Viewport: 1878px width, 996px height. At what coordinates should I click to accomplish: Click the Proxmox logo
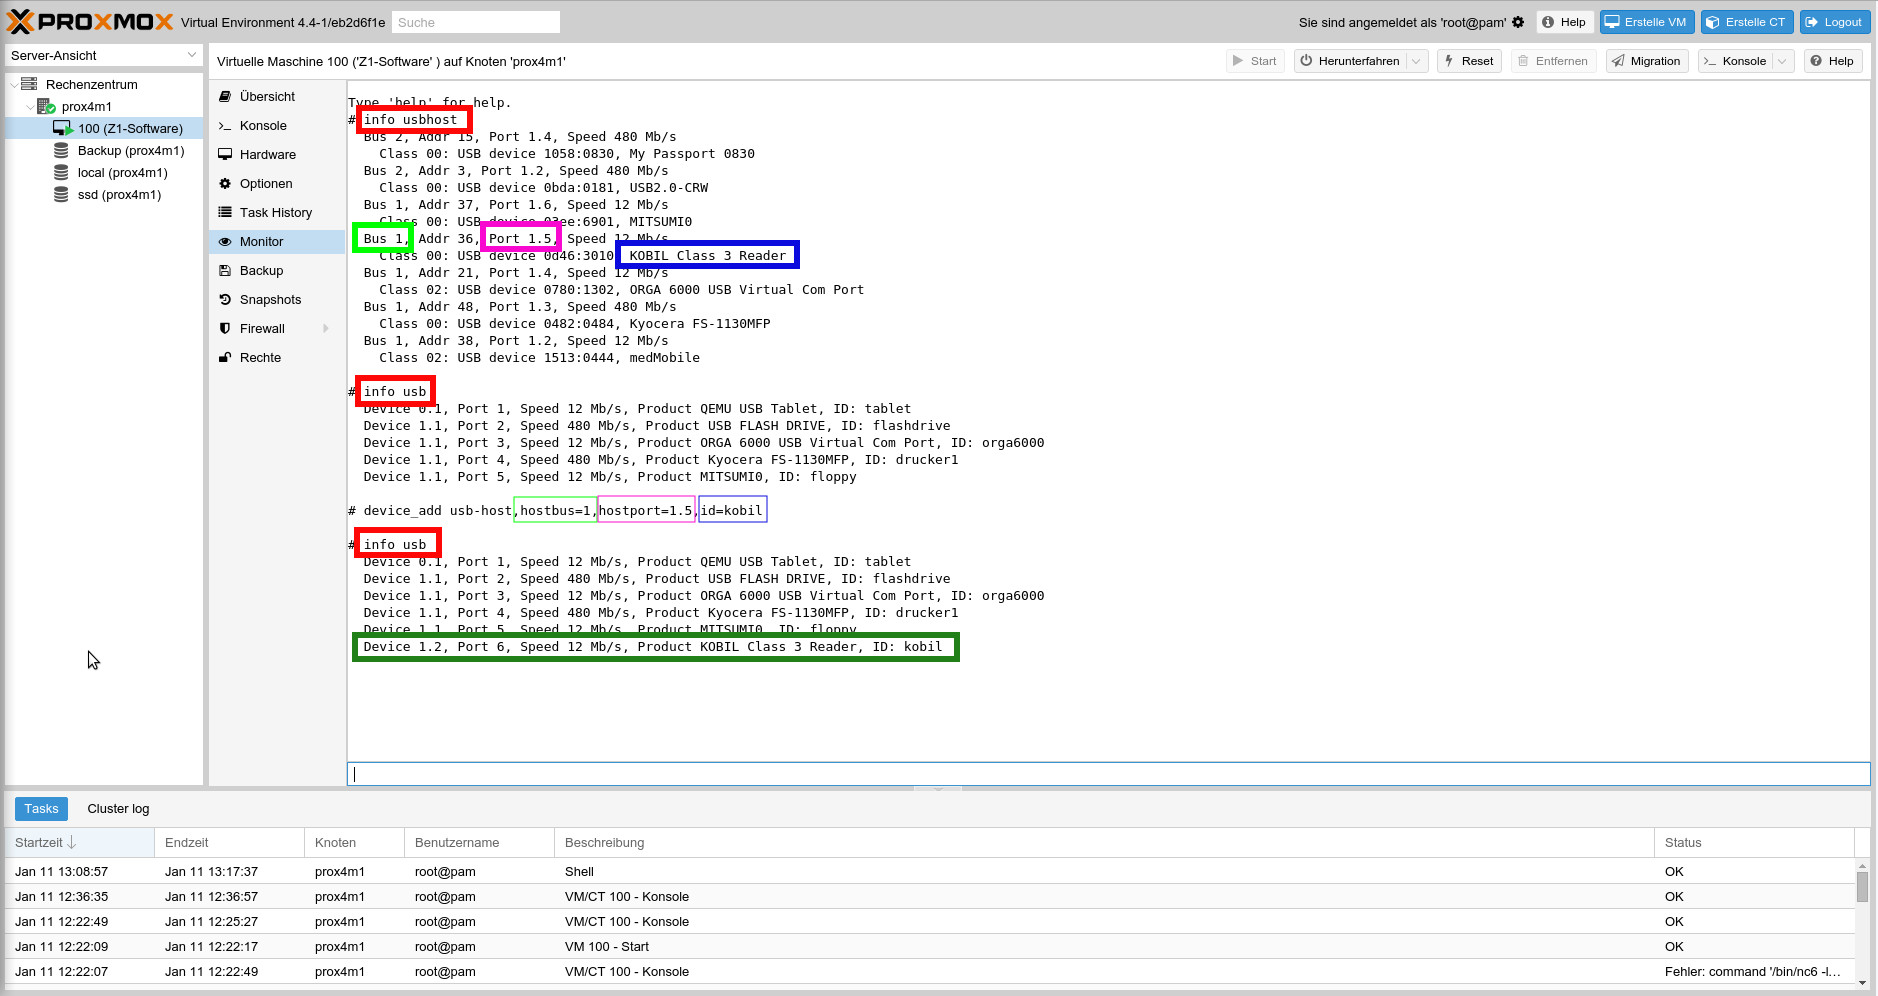(x=90, y=22)
